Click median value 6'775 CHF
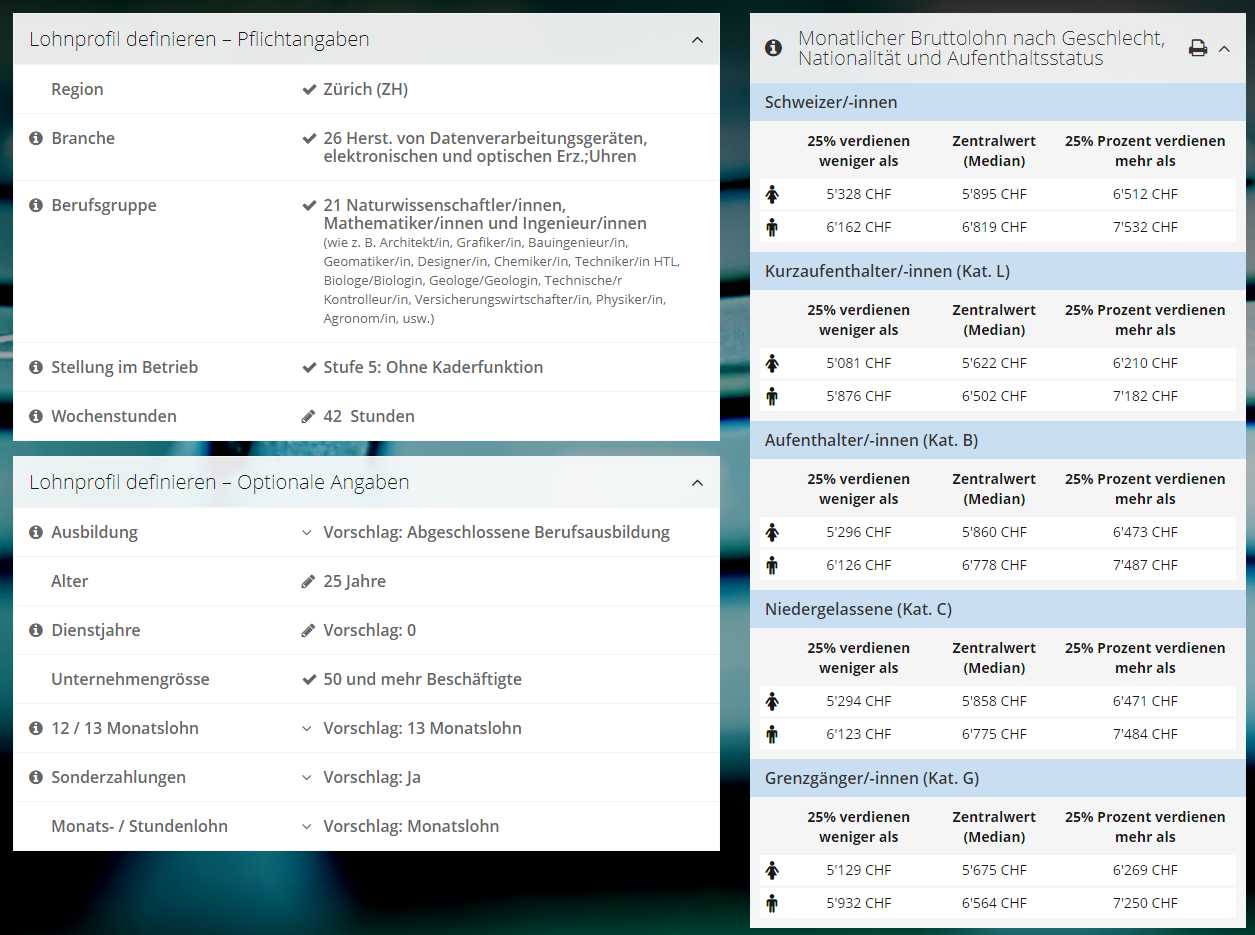The image size is (1255, 935). 994,734
